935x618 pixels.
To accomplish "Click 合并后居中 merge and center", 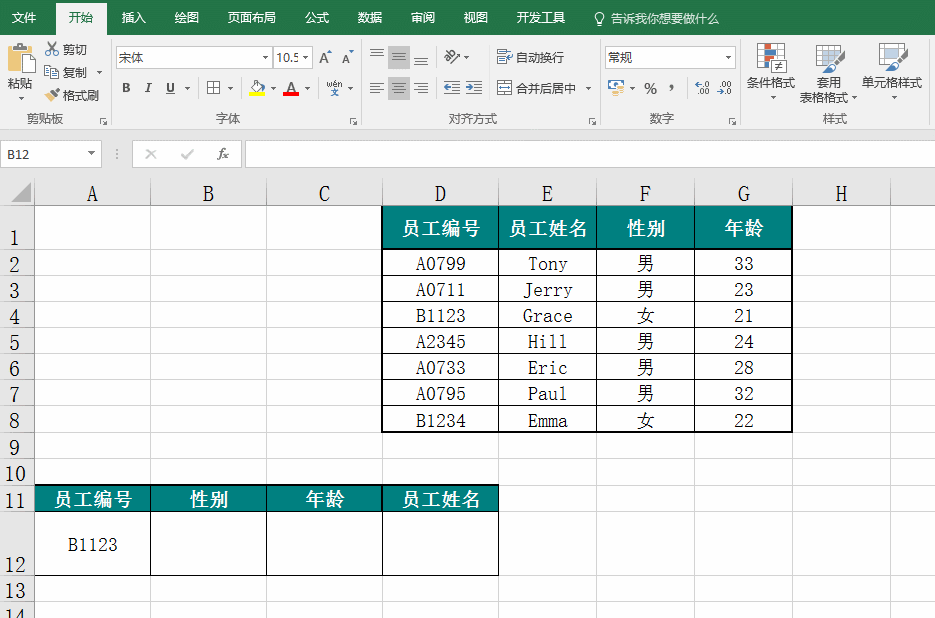I will [537, 88].
